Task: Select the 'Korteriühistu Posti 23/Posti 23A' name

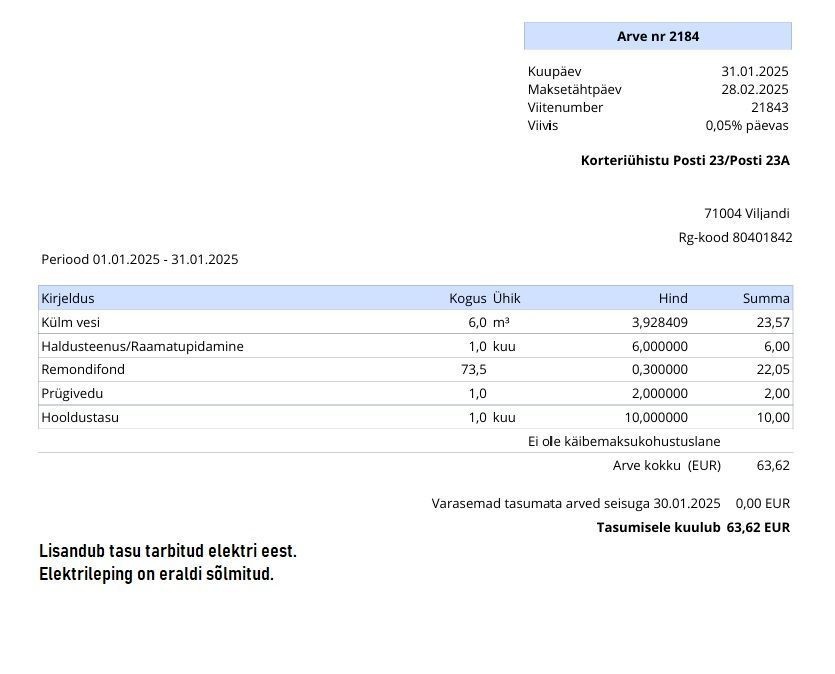Action: pyautogui.click(x=685, y=160)
